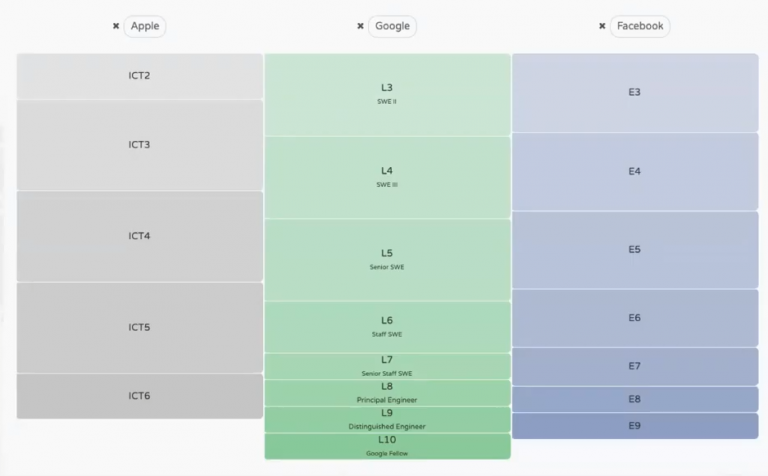Image resolution: width=768 pixels, height=476 pixels.
Task: Click the L6 Staff SWE block
Action: tap(387, 326)
